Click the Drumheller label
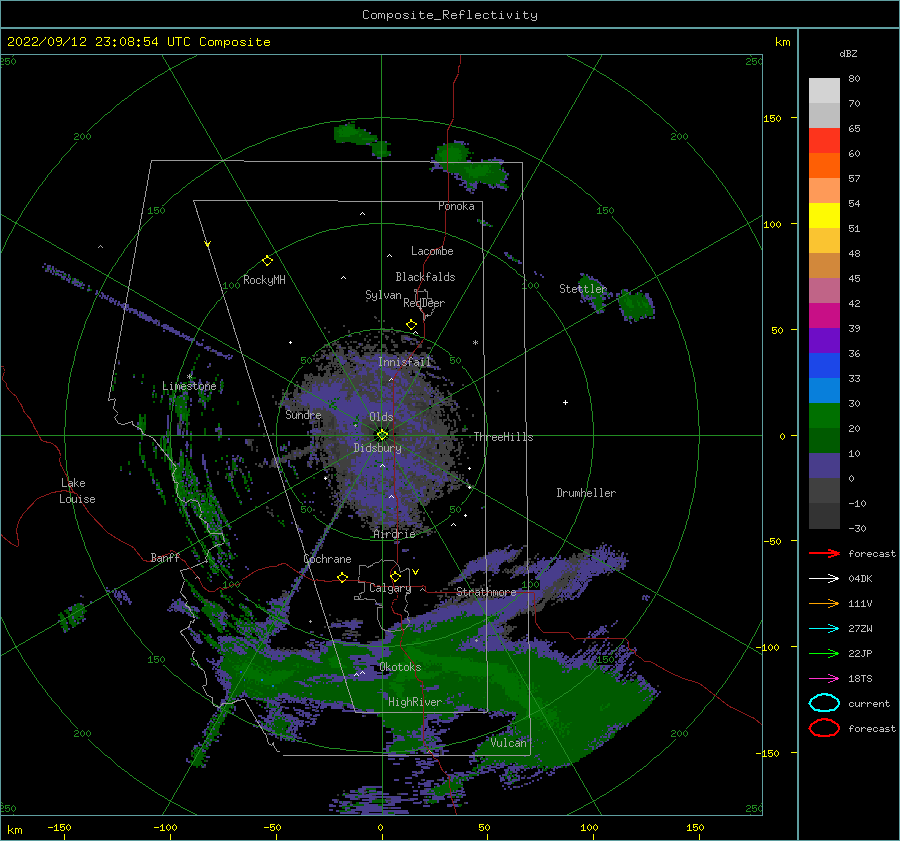The width and height of the screenshot is (900, 841). pos(586,493)
